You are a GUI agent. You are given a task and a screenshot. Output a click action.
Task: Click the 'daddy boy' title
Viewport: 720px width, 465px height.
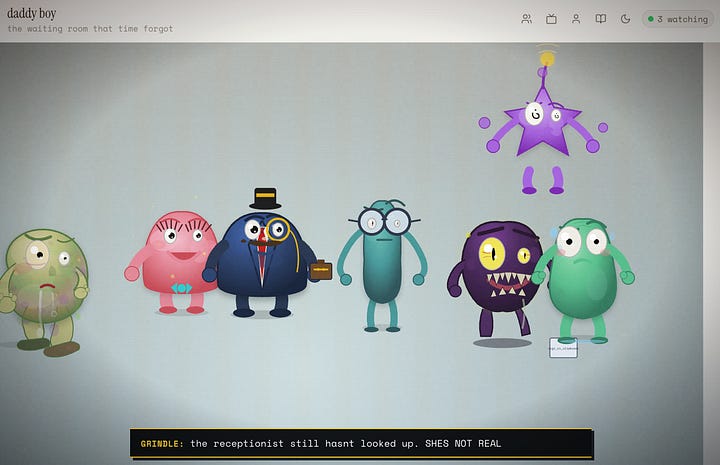pos(32,13)
